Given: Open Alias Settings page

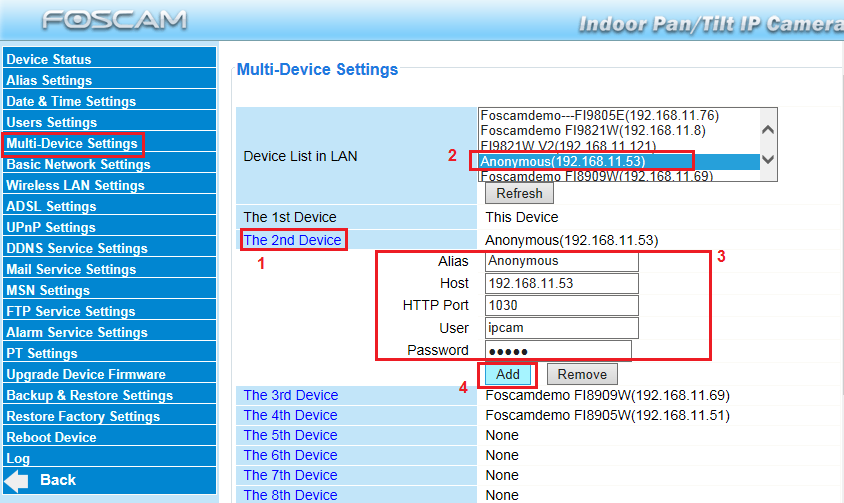Looking at the screenshot, I should 109,80.
